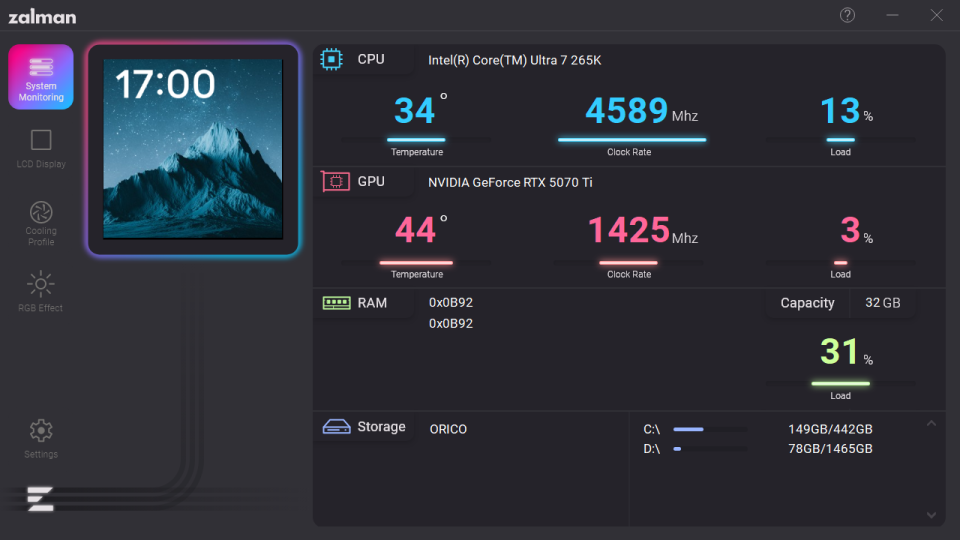Viewport: 960px width, 540px height.
Task: Click the NVIDIA GeForce RTX 5070 Ti name
Action: click(510, 182)
